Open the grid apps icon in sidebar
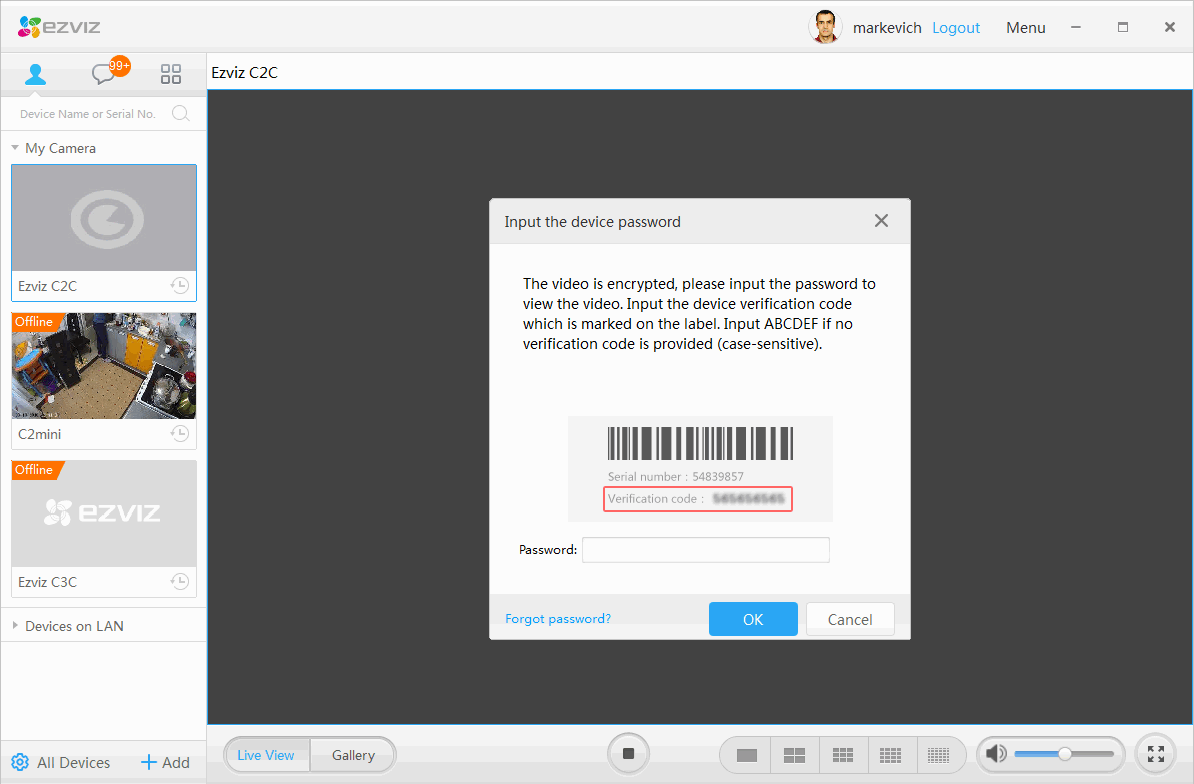This screenshot has height=784, width=1194. (x=171, y=74)
